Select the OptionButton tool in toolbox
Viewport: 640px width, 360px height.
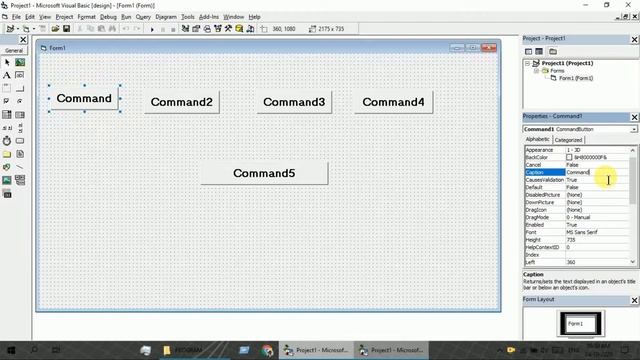pos(20,102)
